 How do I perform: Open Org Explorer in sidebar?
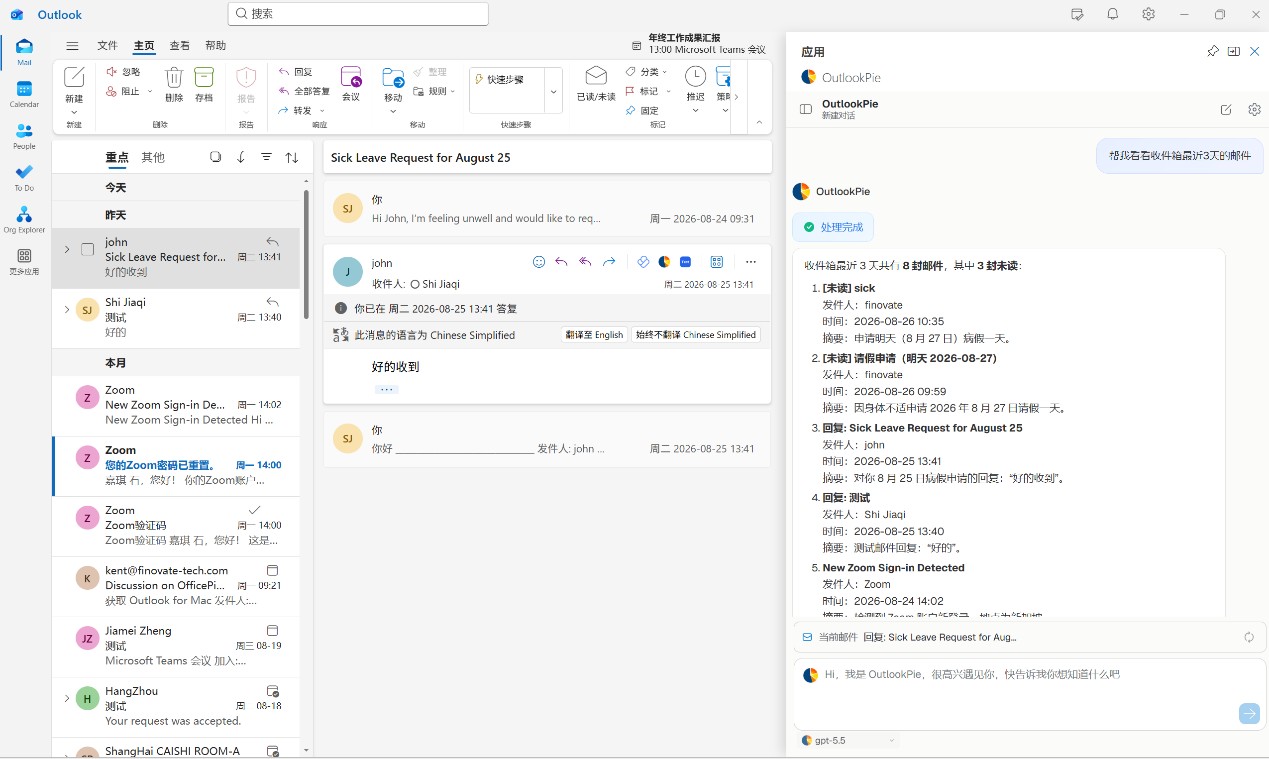tap(24, 220)
